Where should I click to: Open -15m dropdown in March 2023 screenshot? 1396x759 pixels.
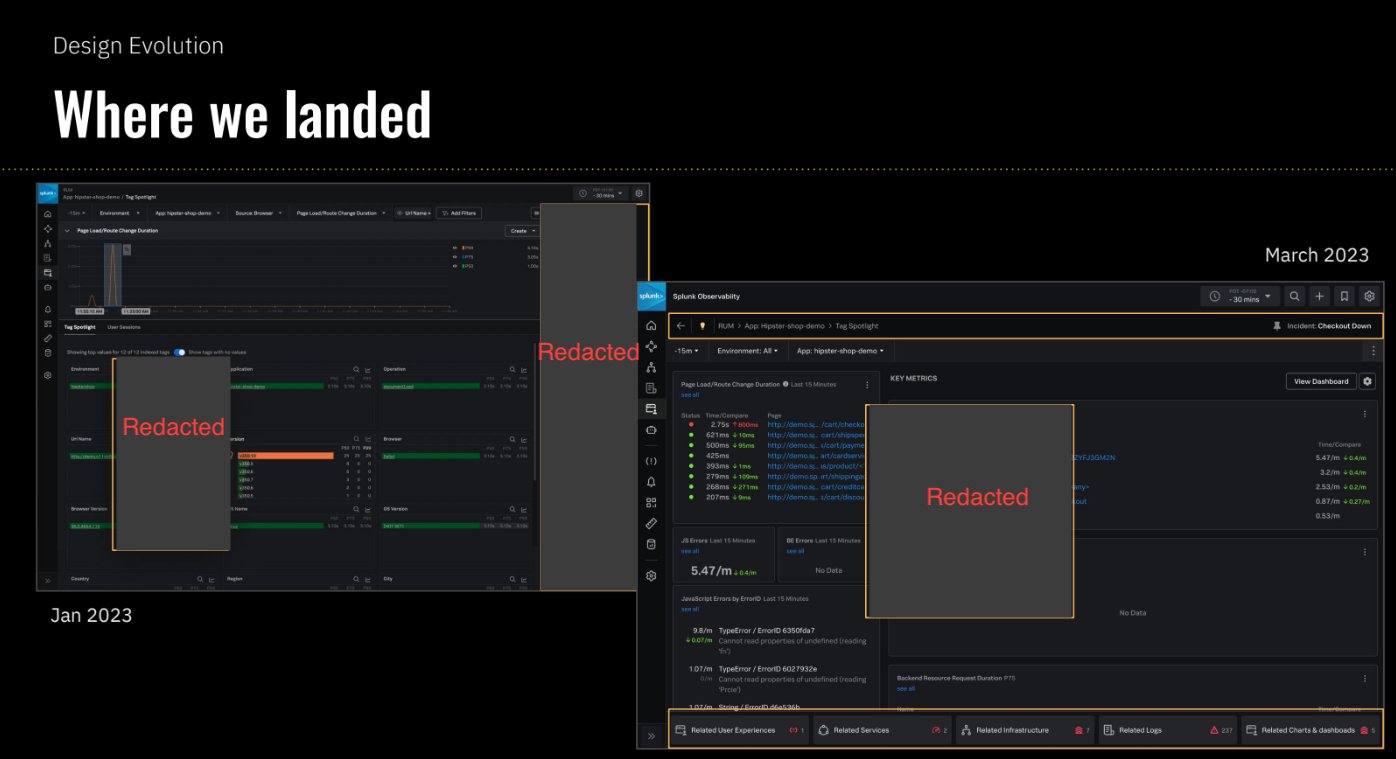[686, 351]
